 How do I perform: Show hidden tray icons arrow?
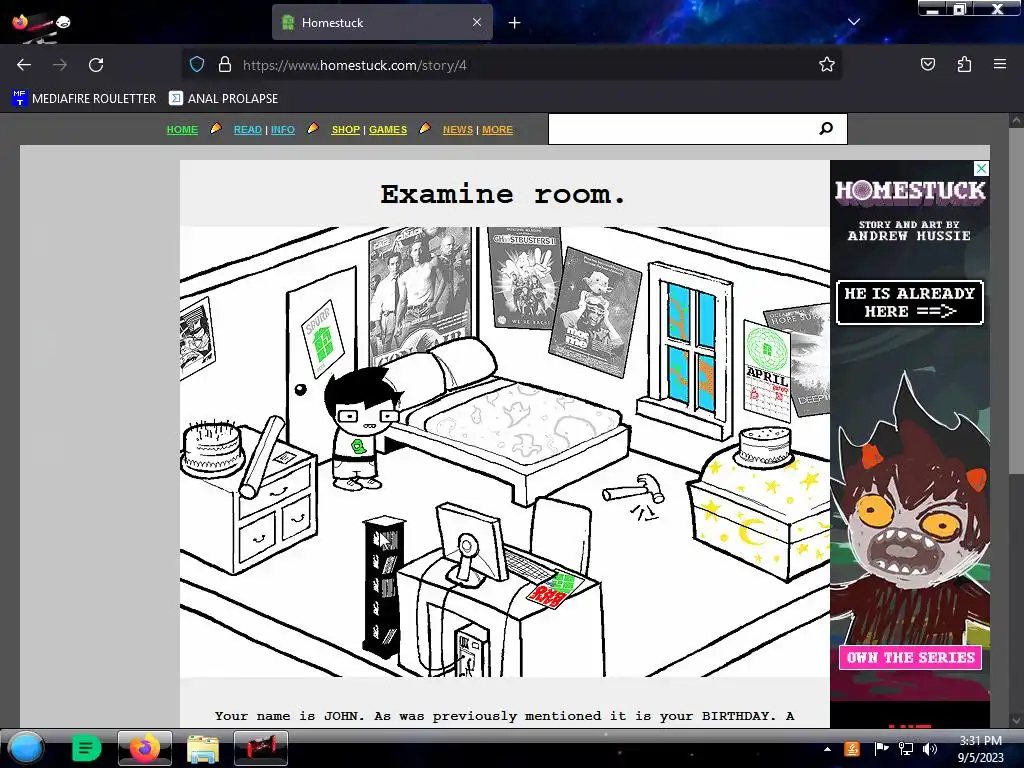tap(827, 749)
